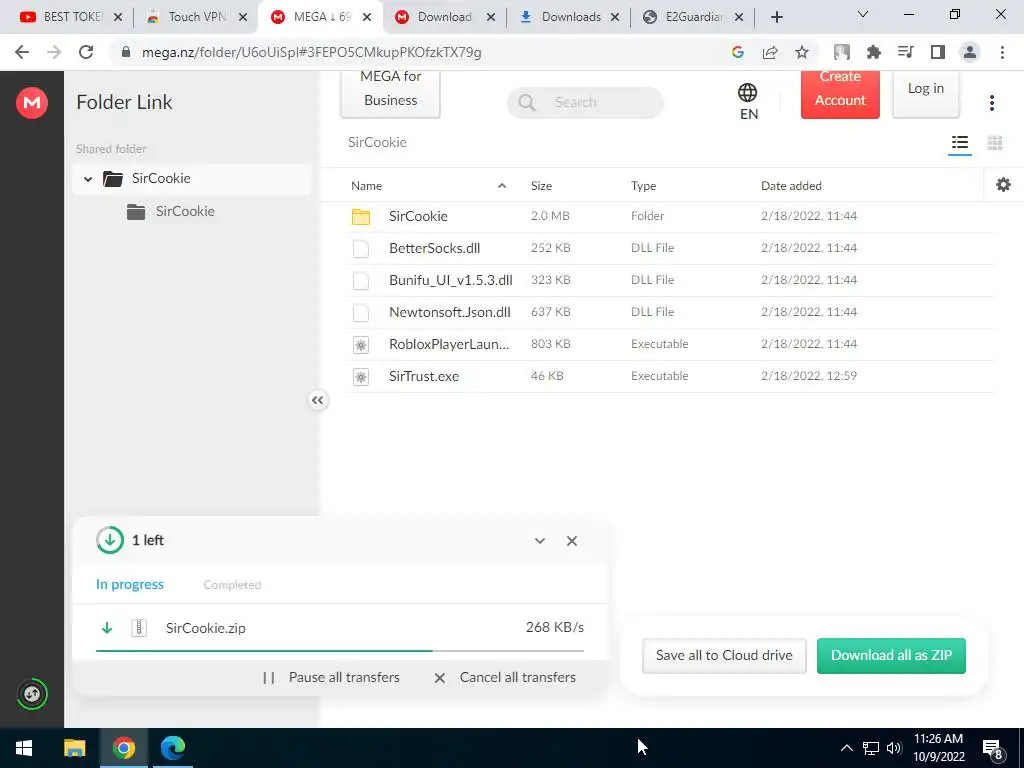Viewport: 1024px width, 768px height.
Task: Open tab search dropdown arrow
Action: pos(862,14)
